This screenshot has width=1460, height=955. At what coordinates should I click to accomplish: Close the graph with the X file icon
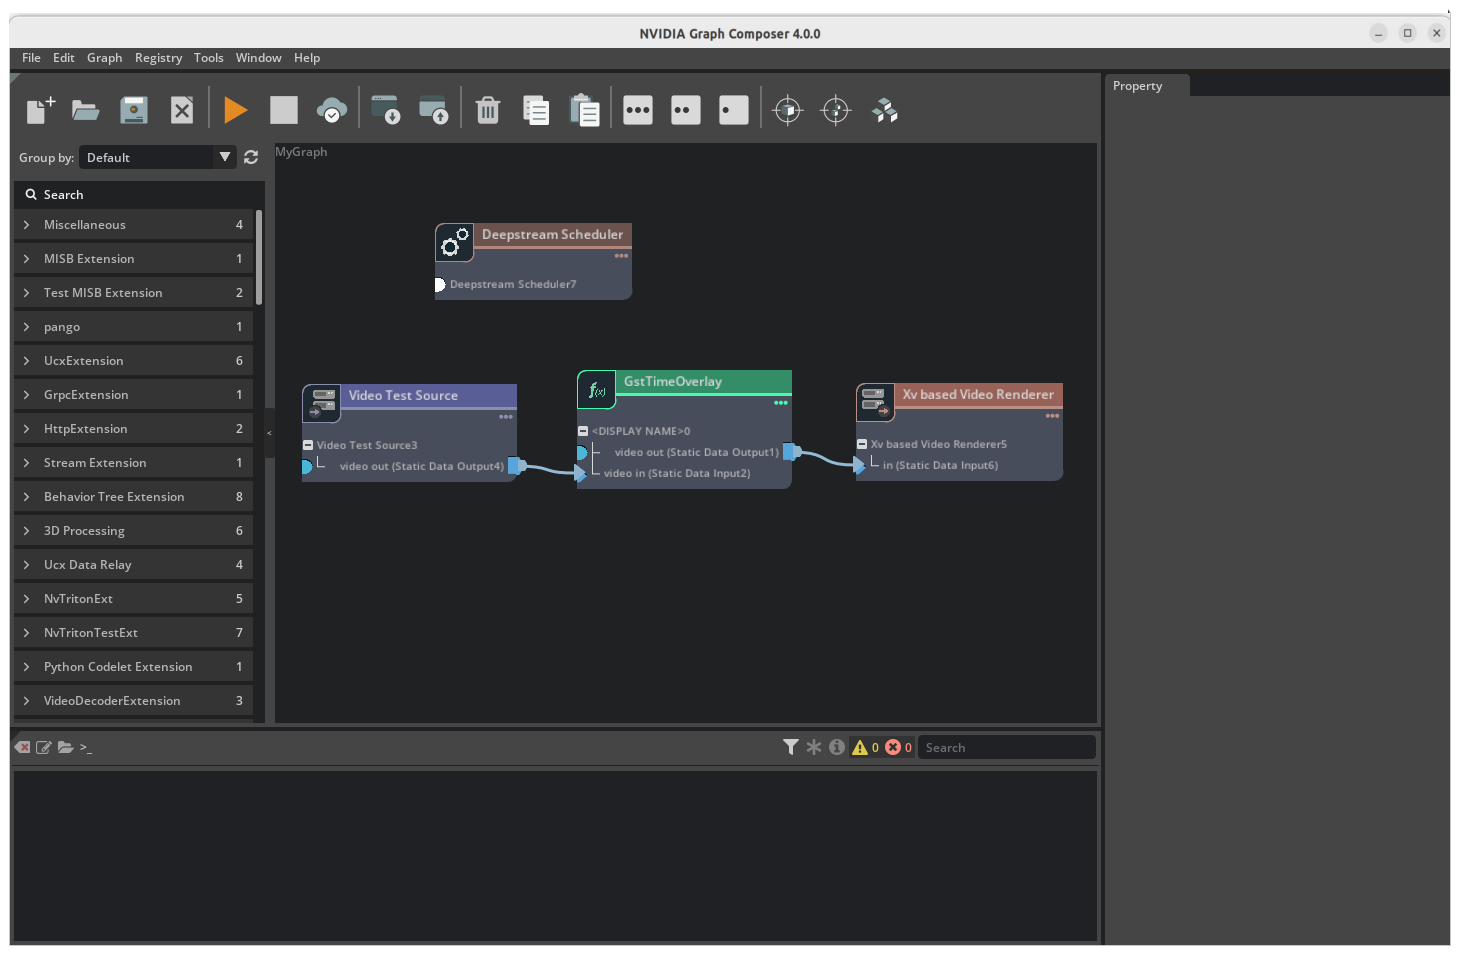click(182, 110)
